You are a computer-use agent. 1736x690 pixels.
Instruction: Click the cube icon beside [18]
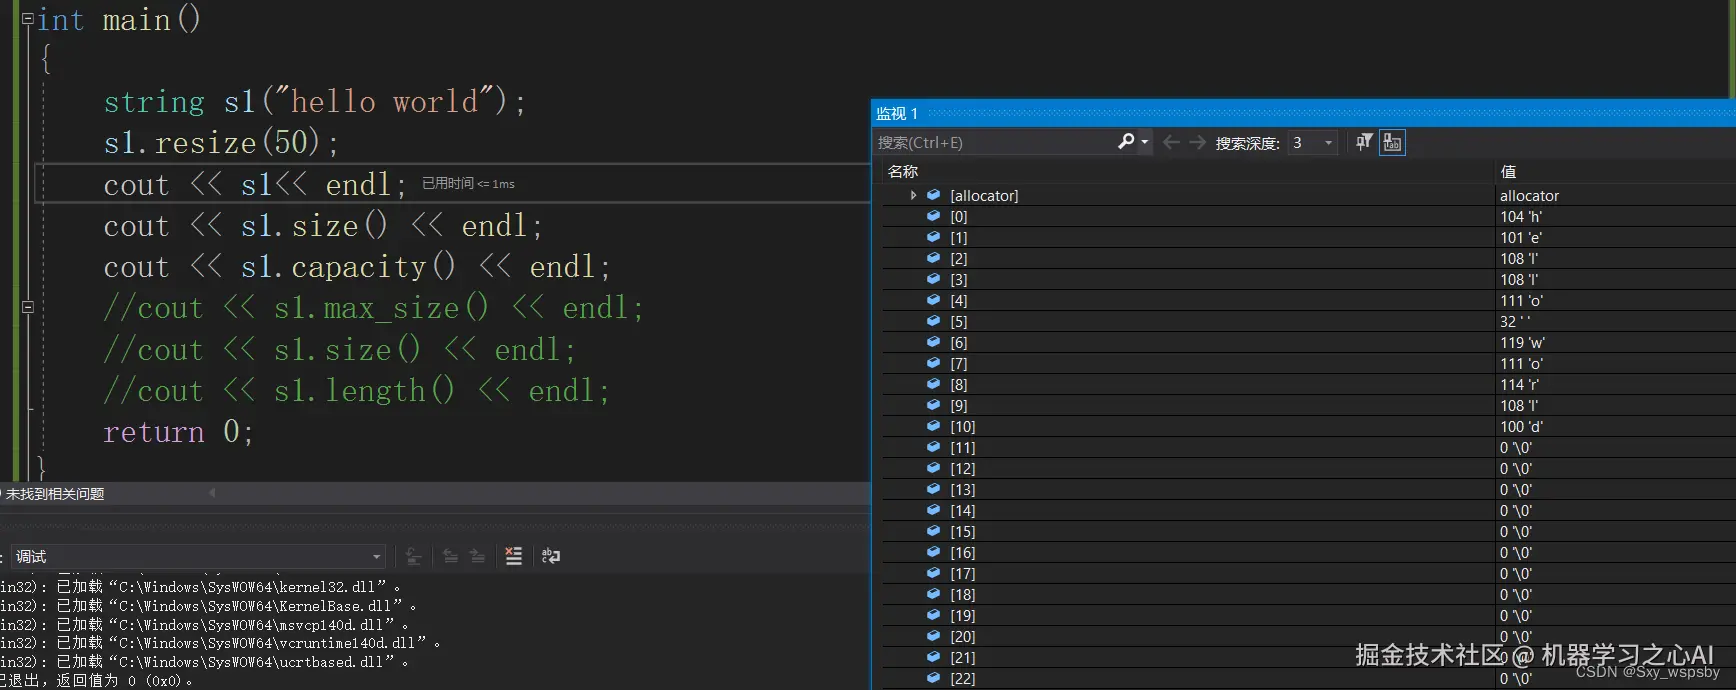(933, 594)
